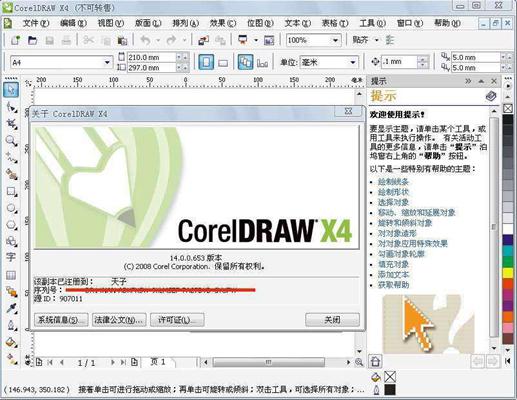Open the units dropdown showing 毫米
Viewport: 517px width, 400px height.
pyautogui.click(x=352, y=62)
